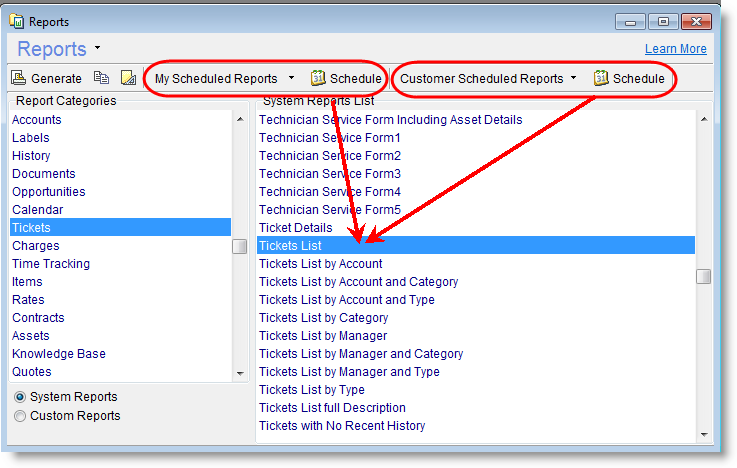
Task: Pick Technician Service Form3 from the list
Action: [329, 174]
